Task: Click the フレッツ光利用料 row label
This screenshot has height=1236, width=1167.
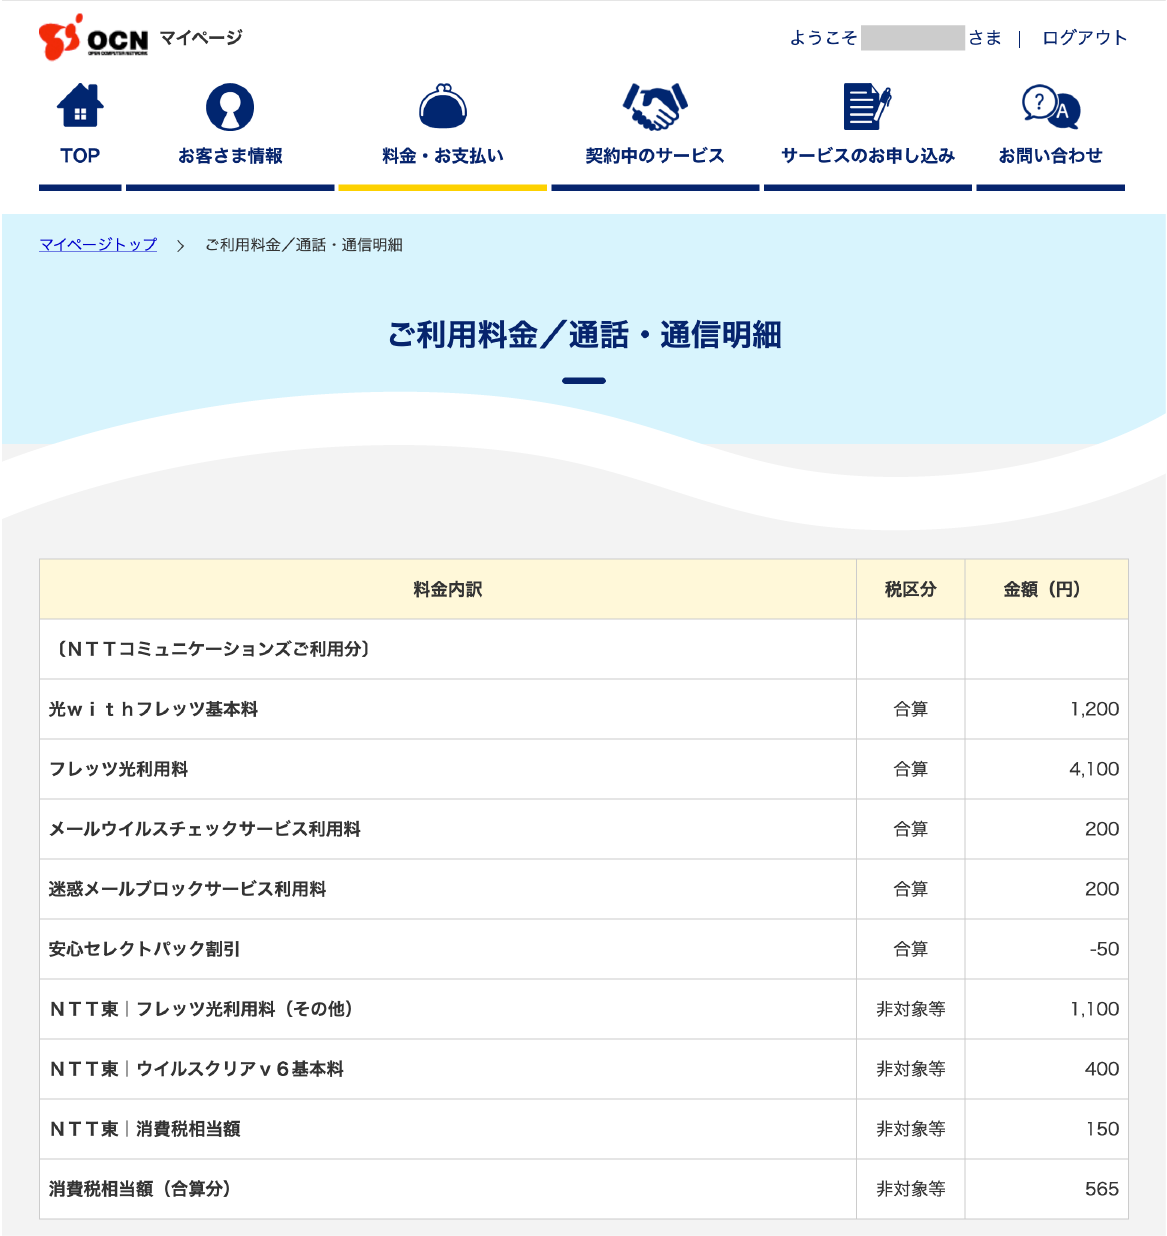Action: pyautogui.click(x=119, y=769)
